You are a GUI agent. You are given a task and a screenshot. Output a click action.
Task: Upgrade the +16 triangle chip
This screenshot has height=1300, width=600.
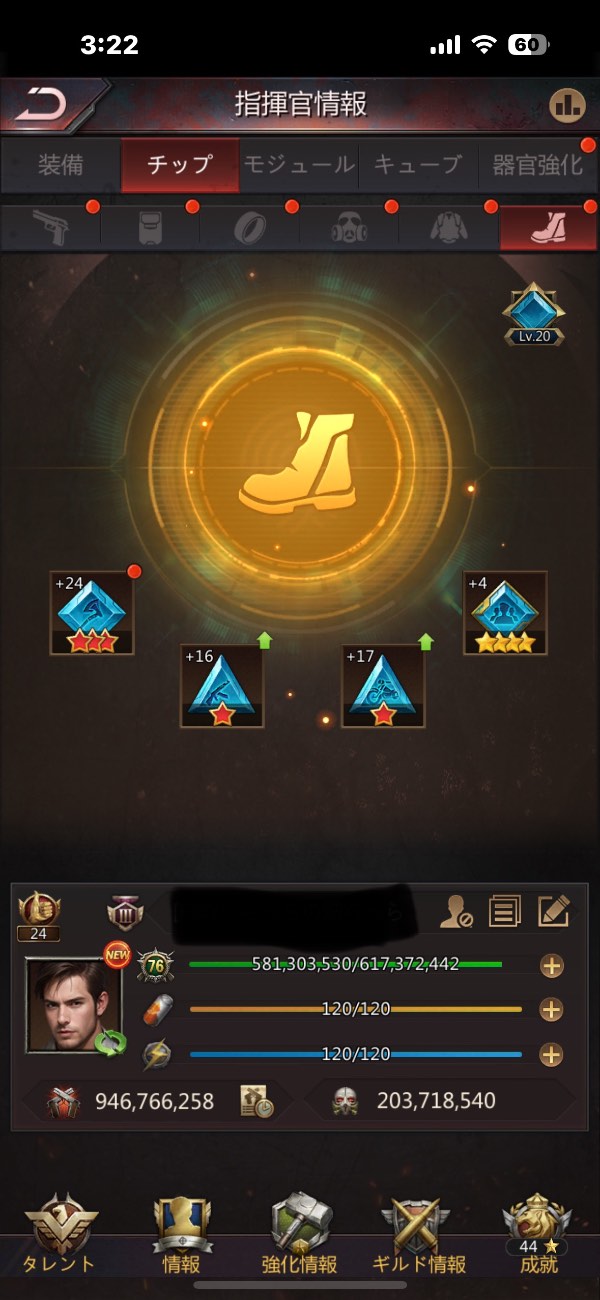pos(222,686)
